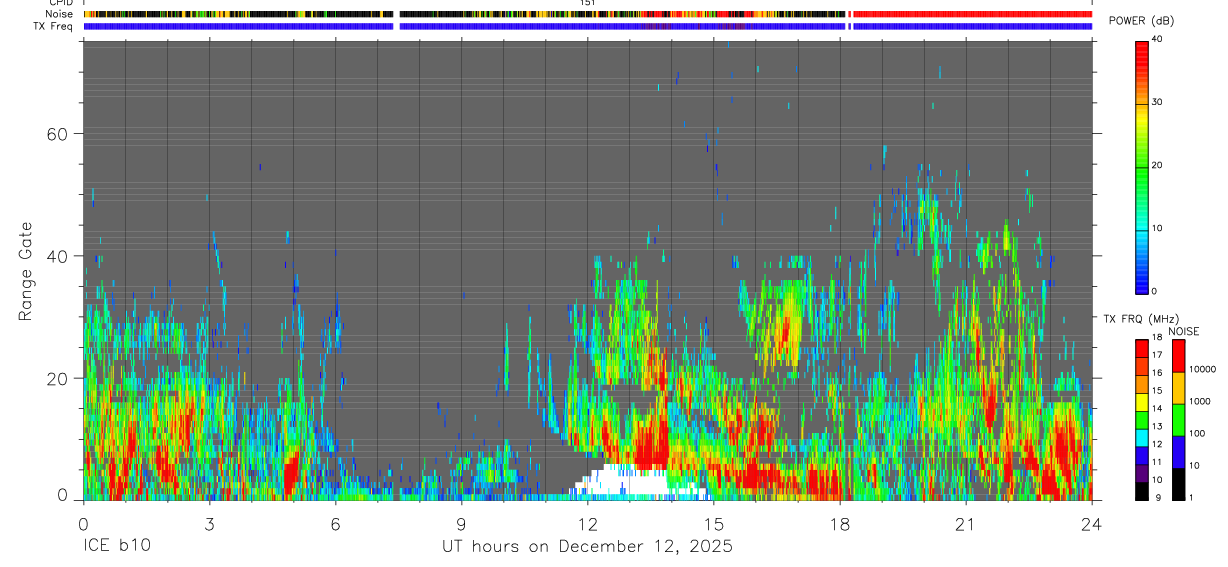Viewport: 1228px width, 567px height.
Task: Click the Range Gate axis title
Action: tap(25, 271)
